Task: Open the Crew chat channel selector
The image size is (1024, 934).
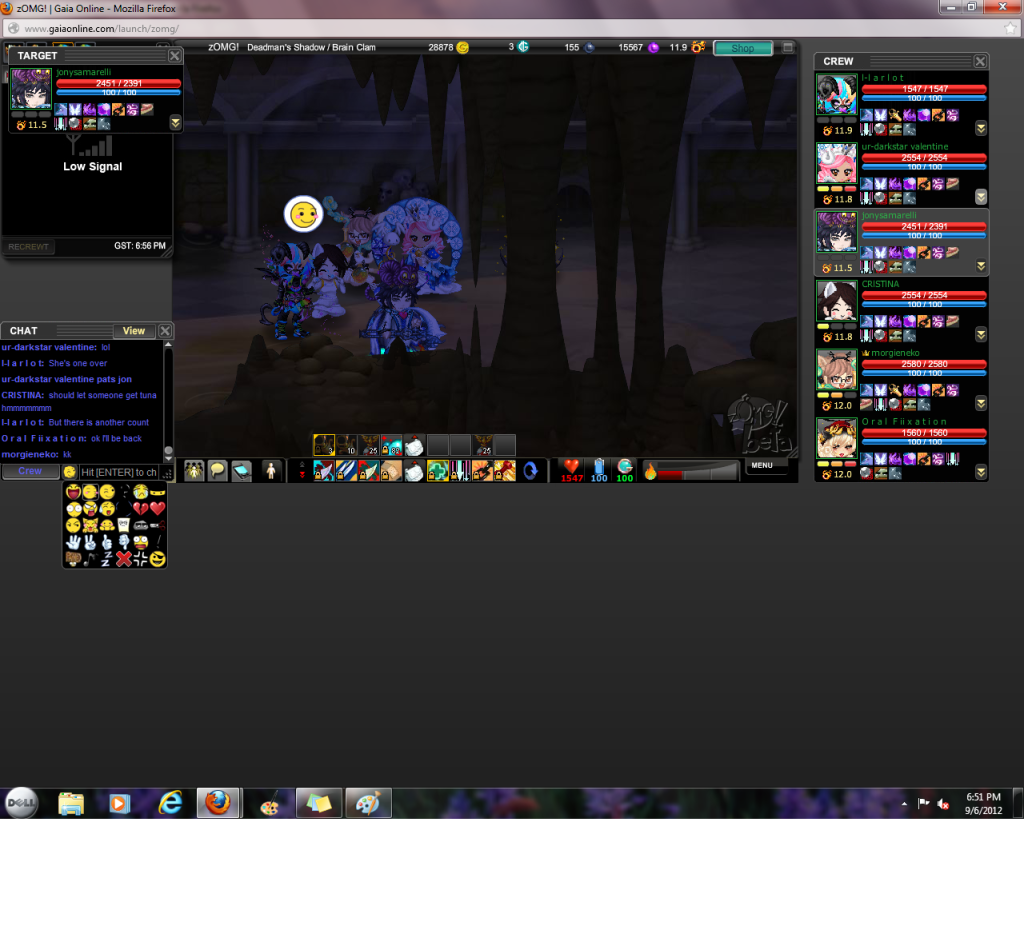Action: tap(30, 472)
